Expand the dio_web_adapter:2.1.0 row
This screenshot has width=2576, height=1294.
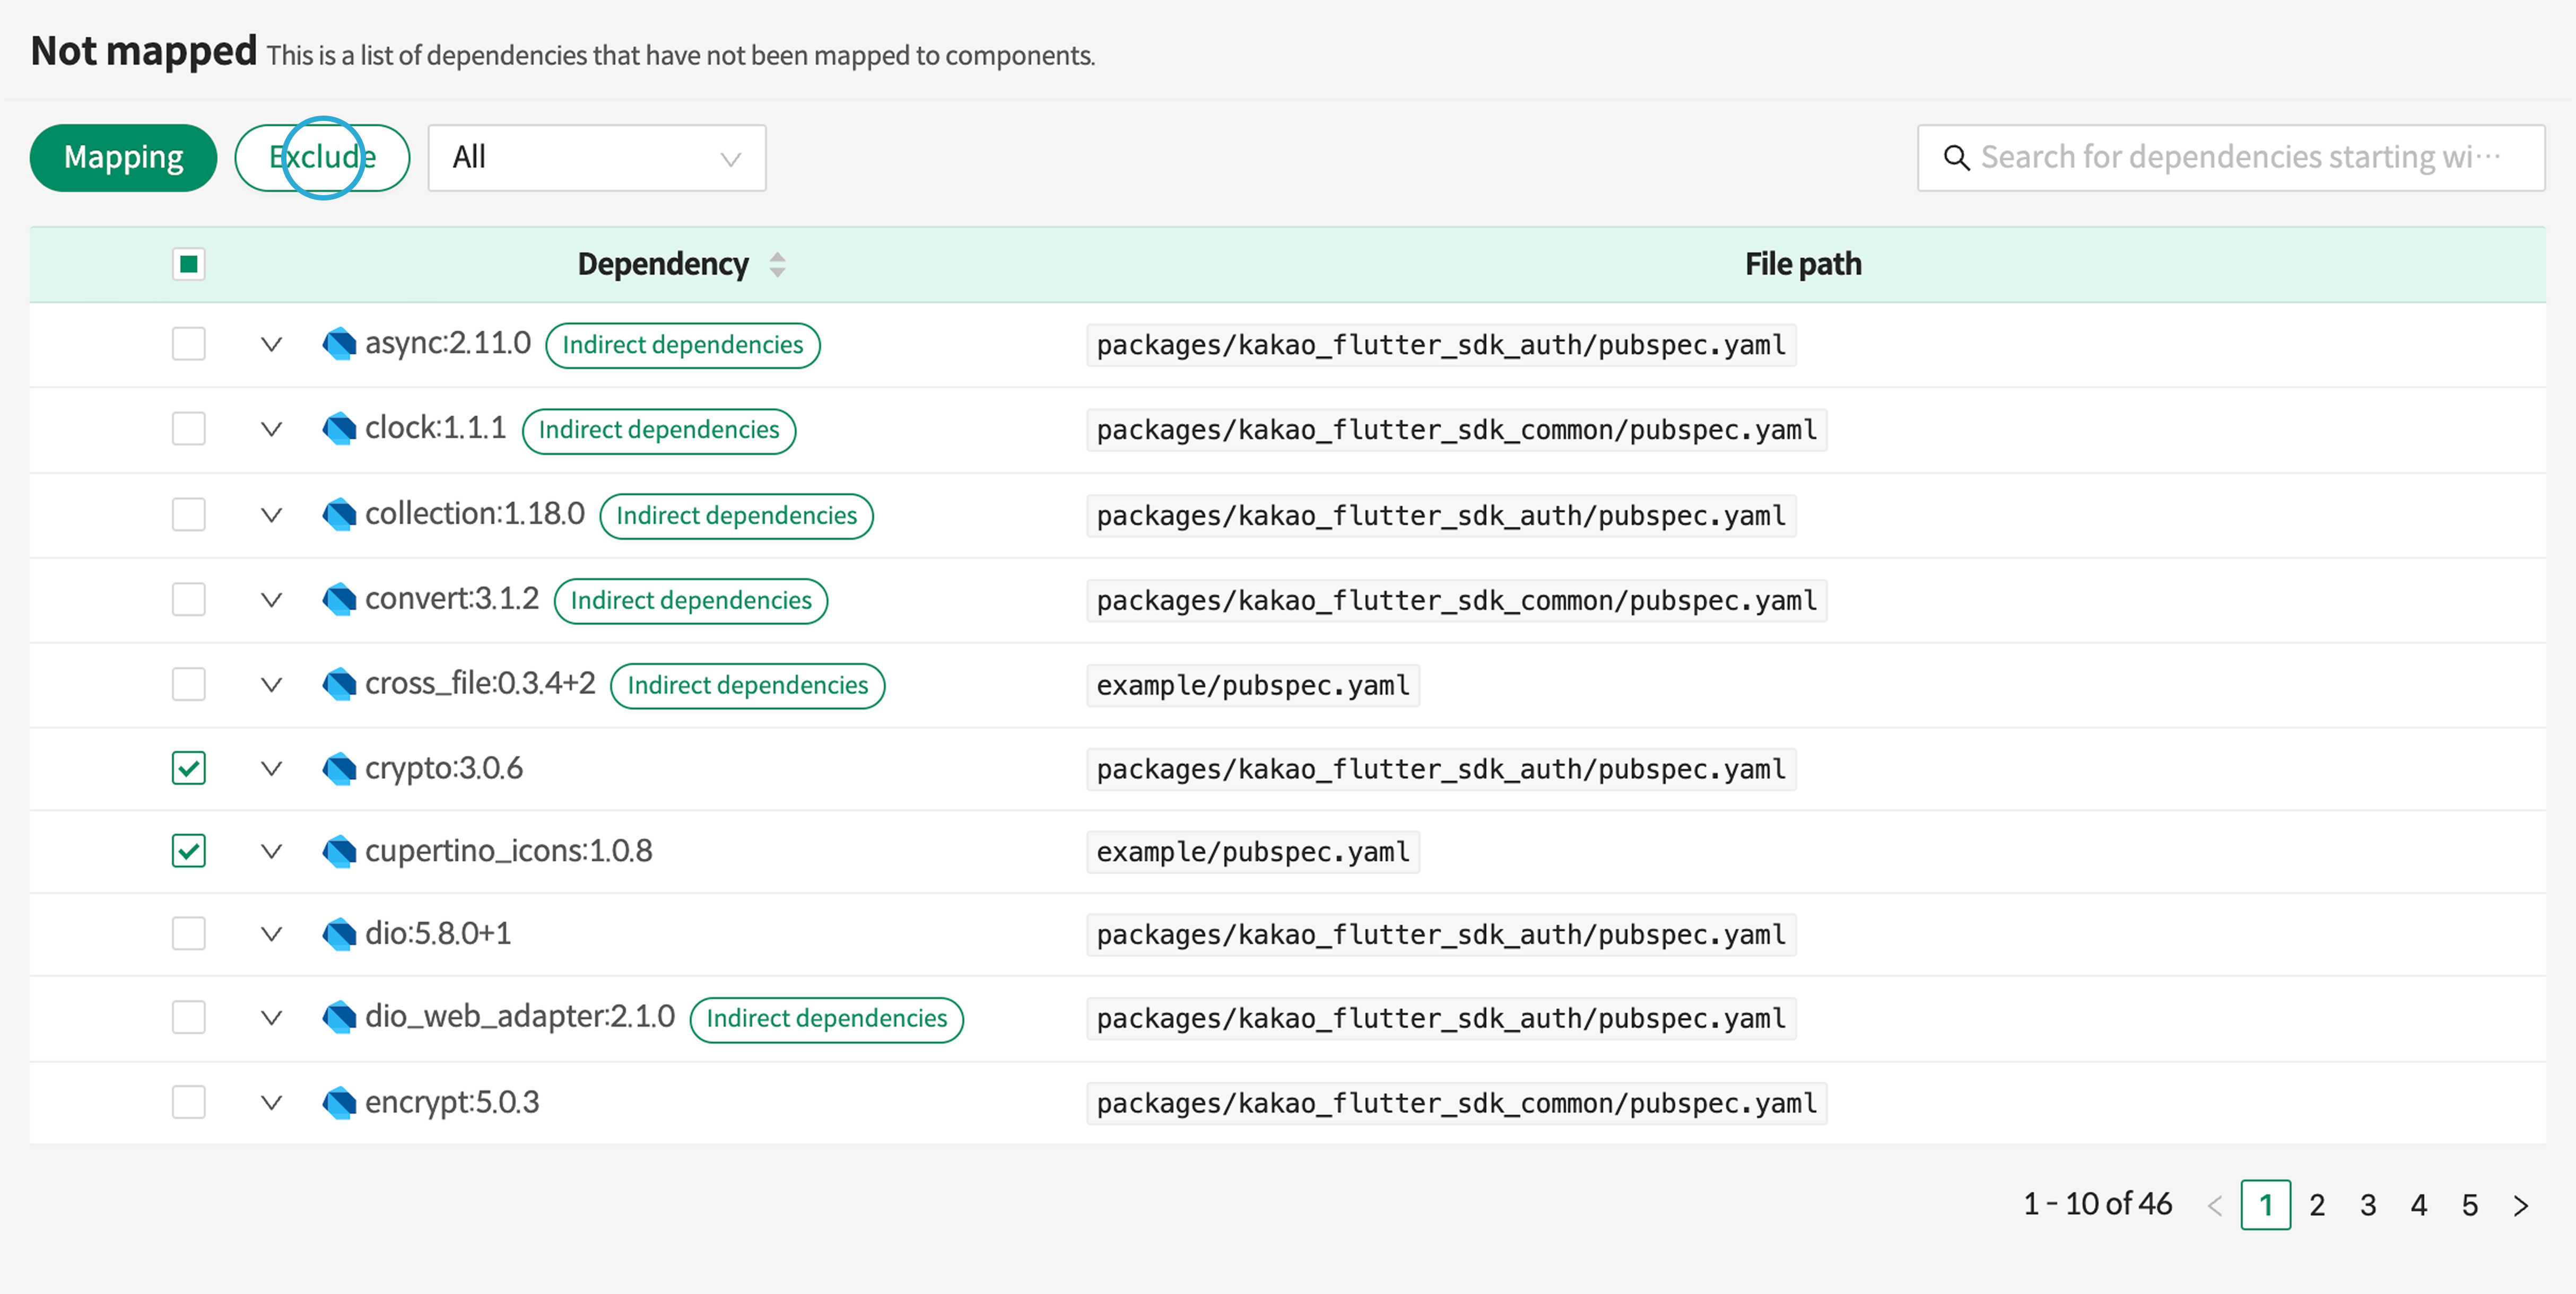tap(271, 1018)
